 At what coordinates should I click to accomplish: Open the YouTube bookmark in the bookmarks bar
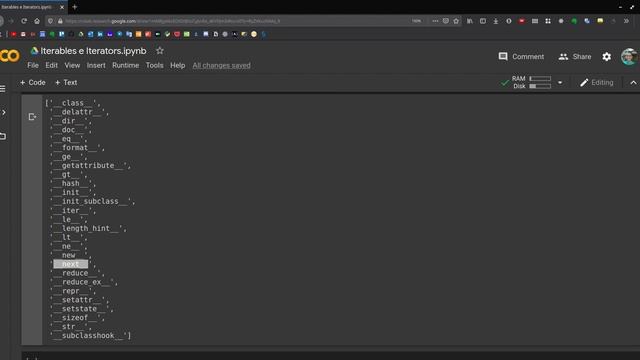point(13,34)
